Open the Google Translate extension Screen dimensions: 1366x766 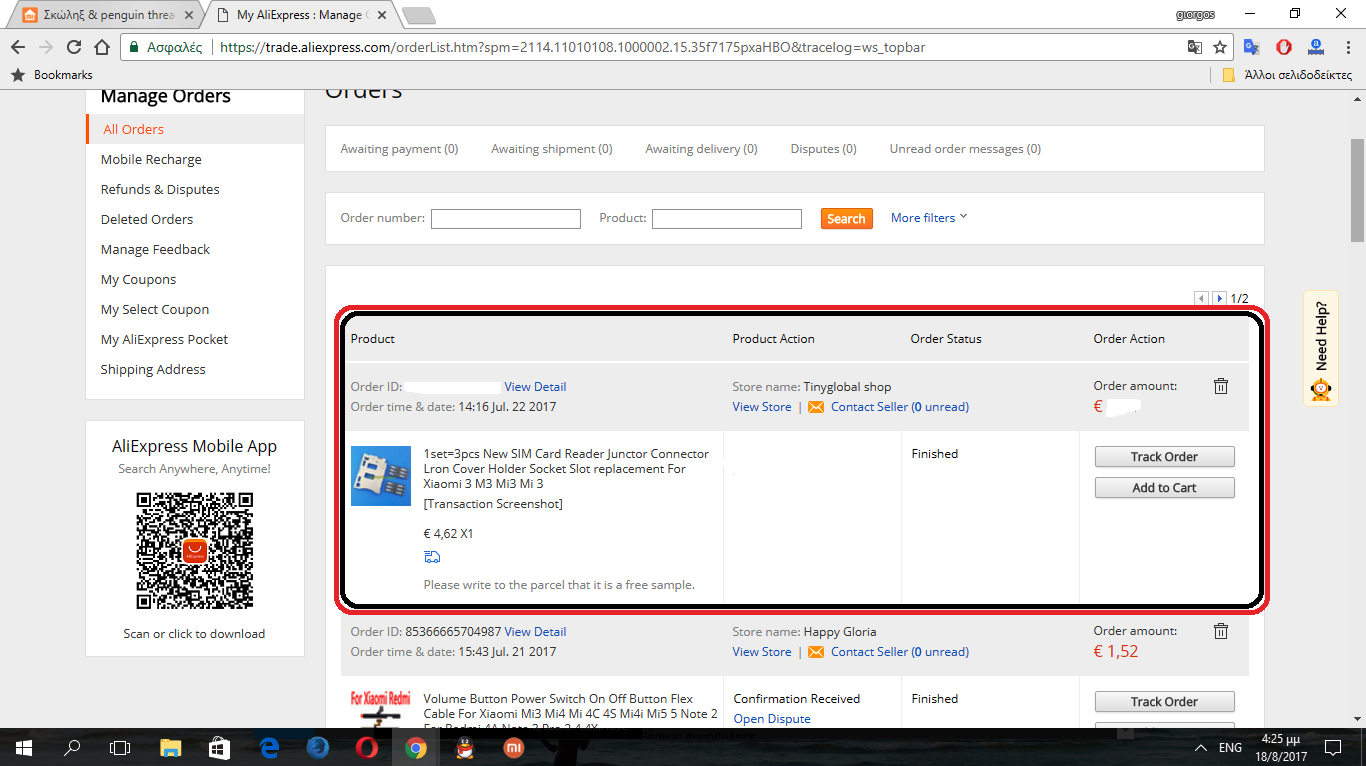tap(1252, 47)
